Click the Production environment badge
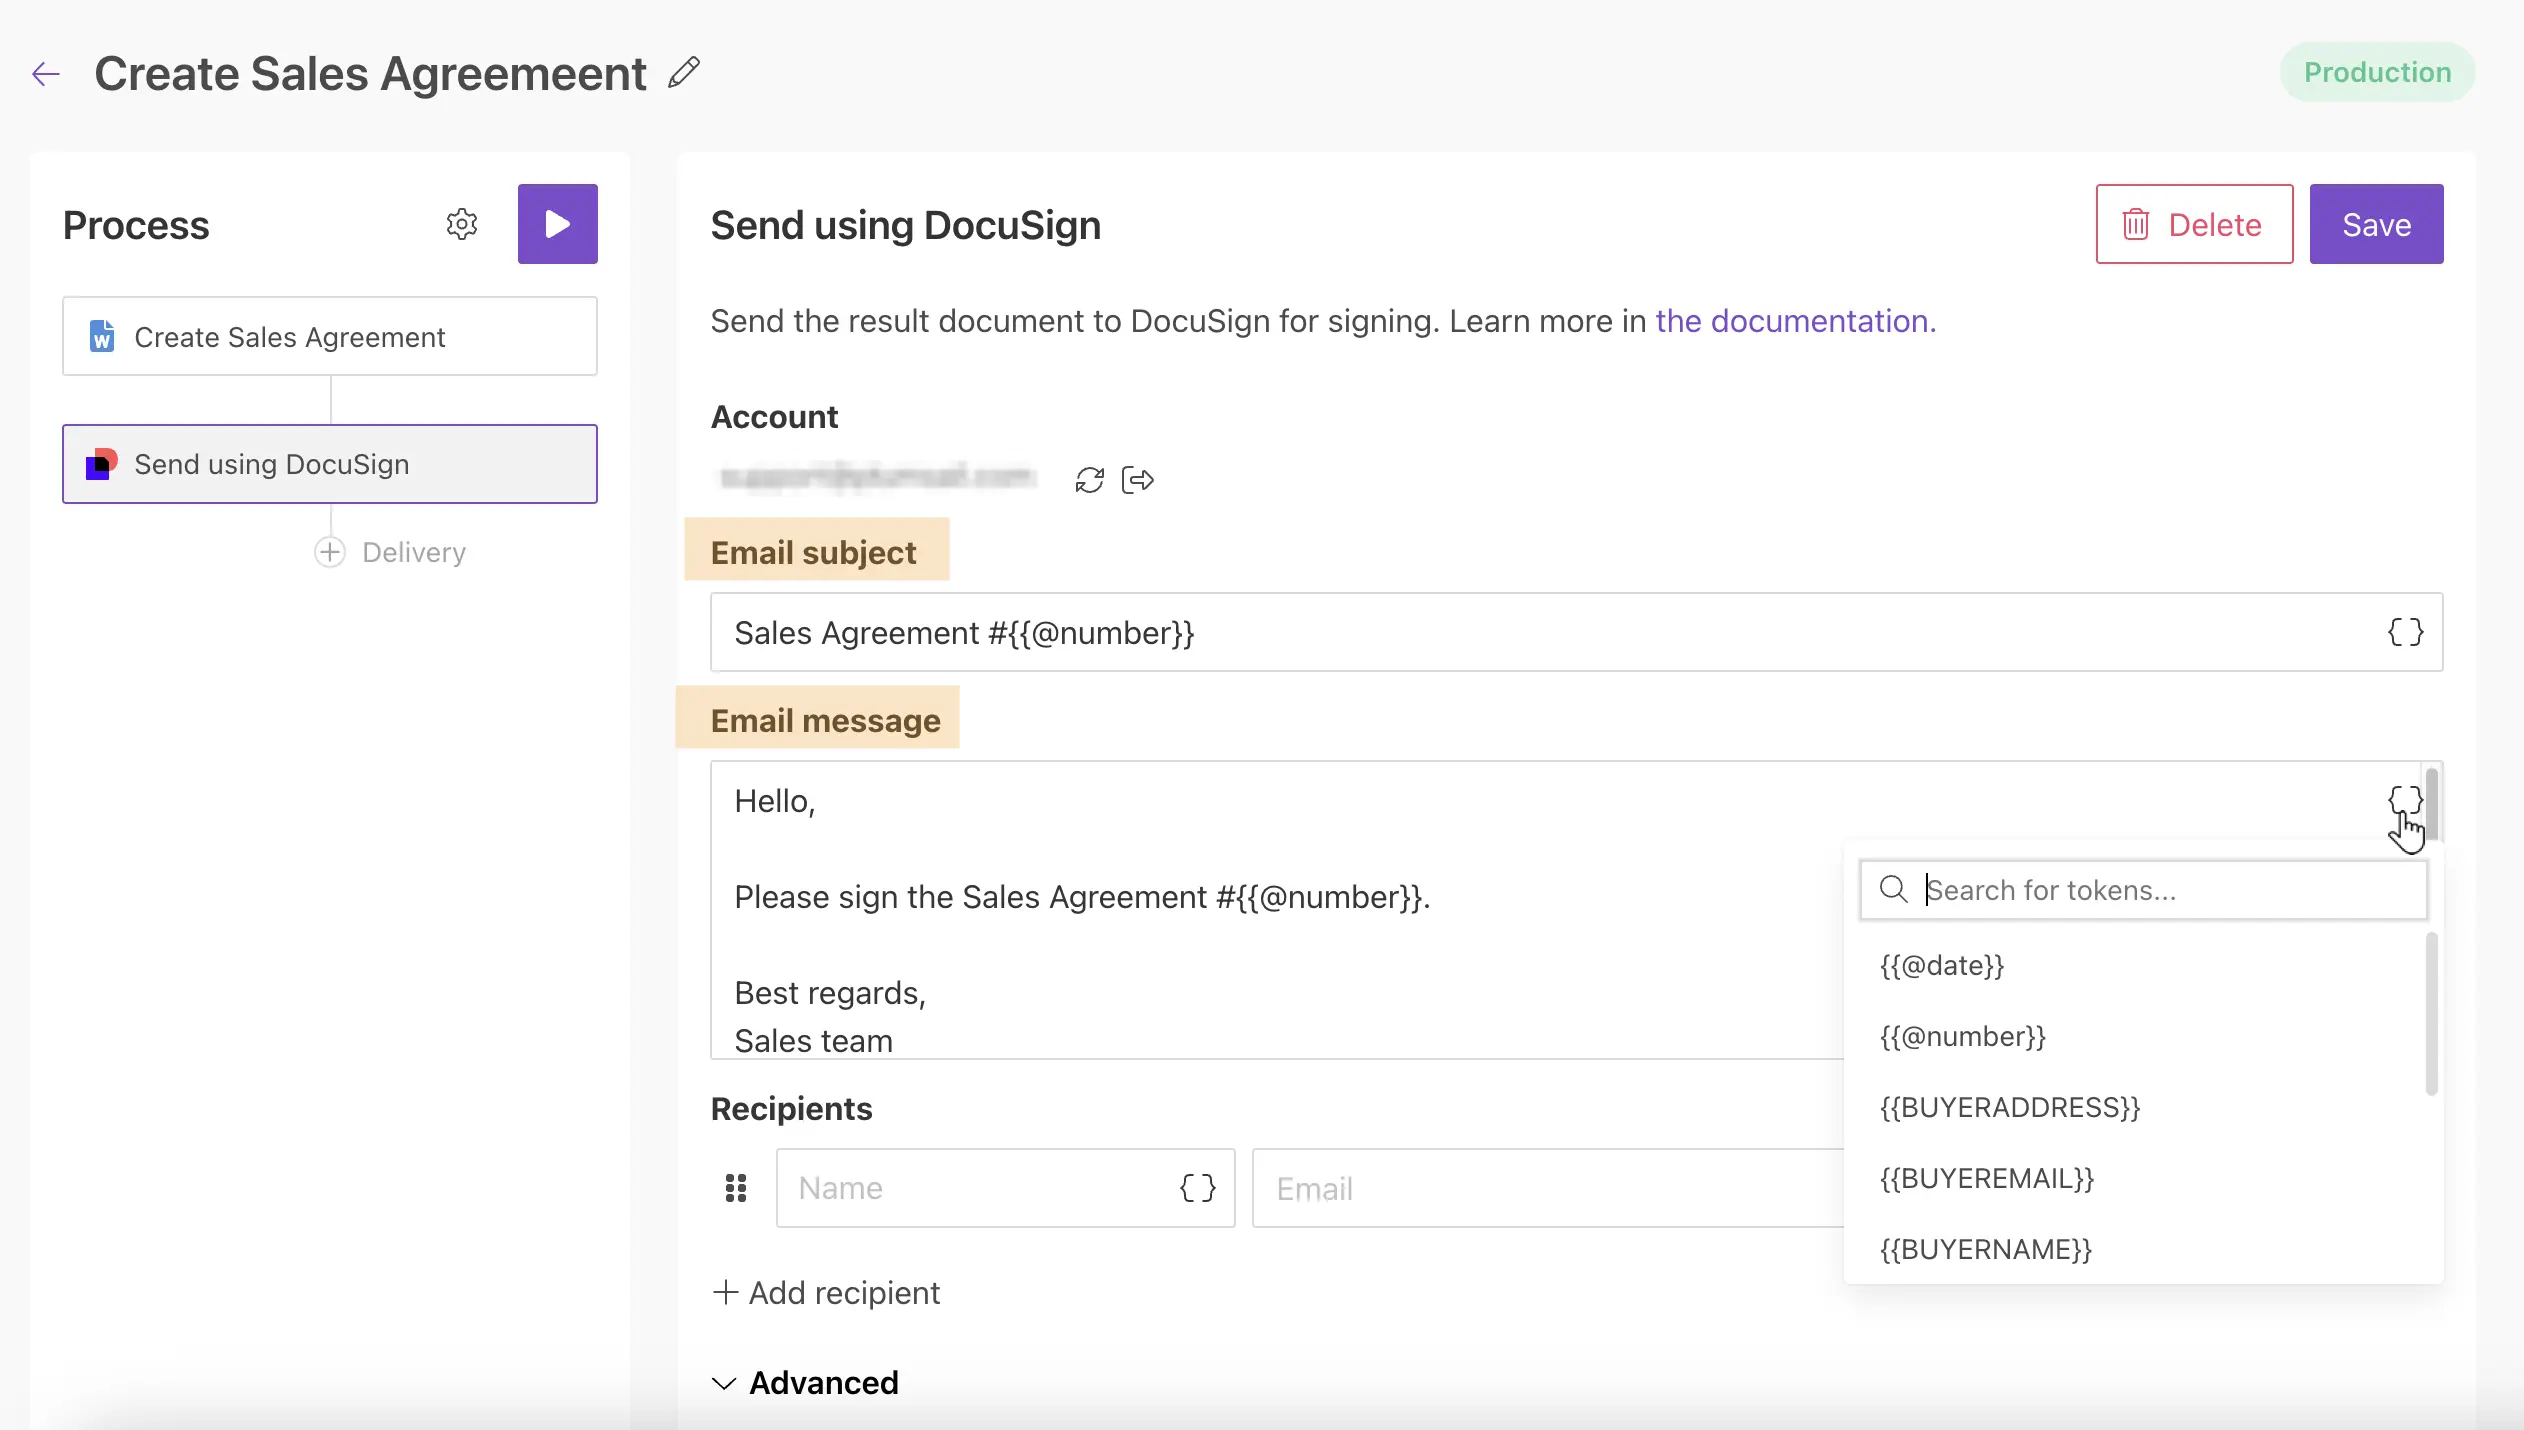2524x1430 pixels. [2377, 72]
